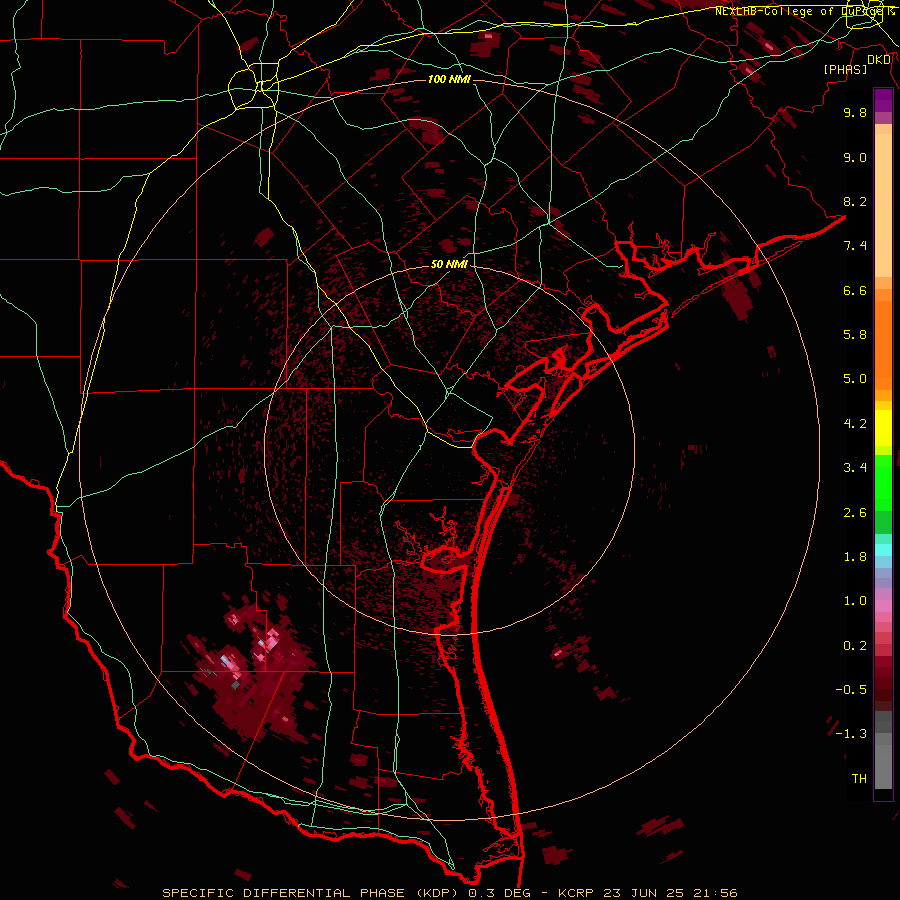
Task: Click the 4.2 scale label
Action: click(x=855, y=424)
